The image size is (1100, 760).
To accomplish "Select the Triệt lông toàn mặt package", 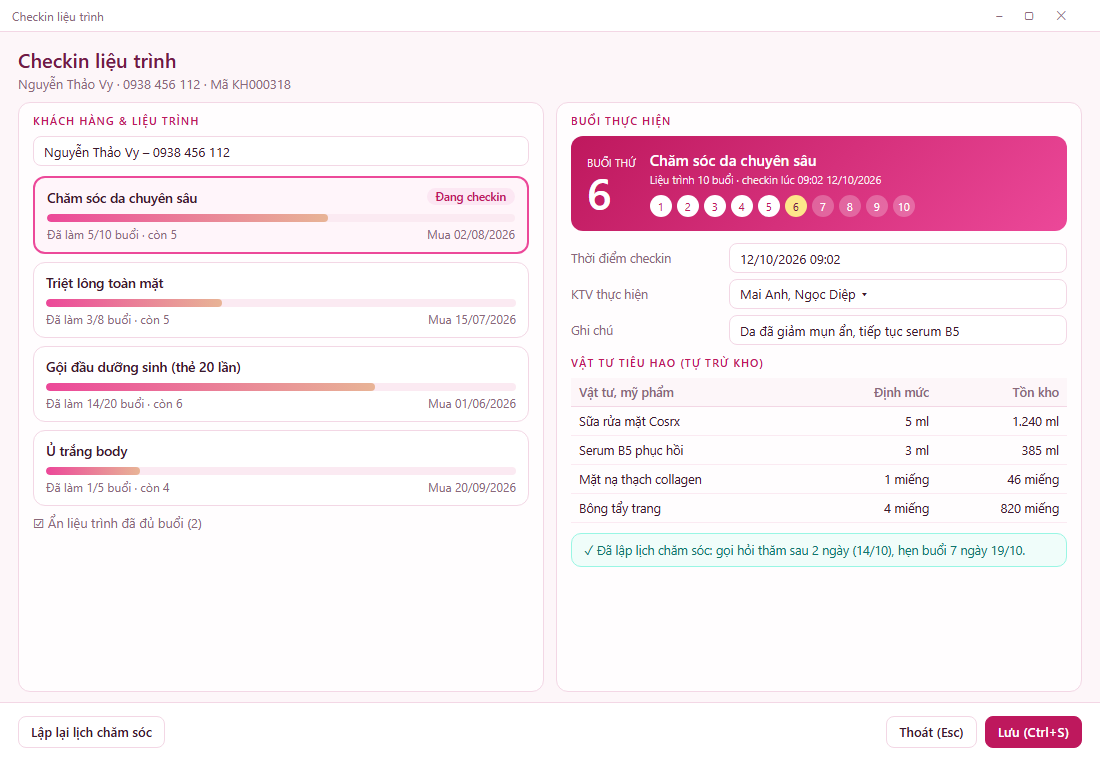I will 281,300.
